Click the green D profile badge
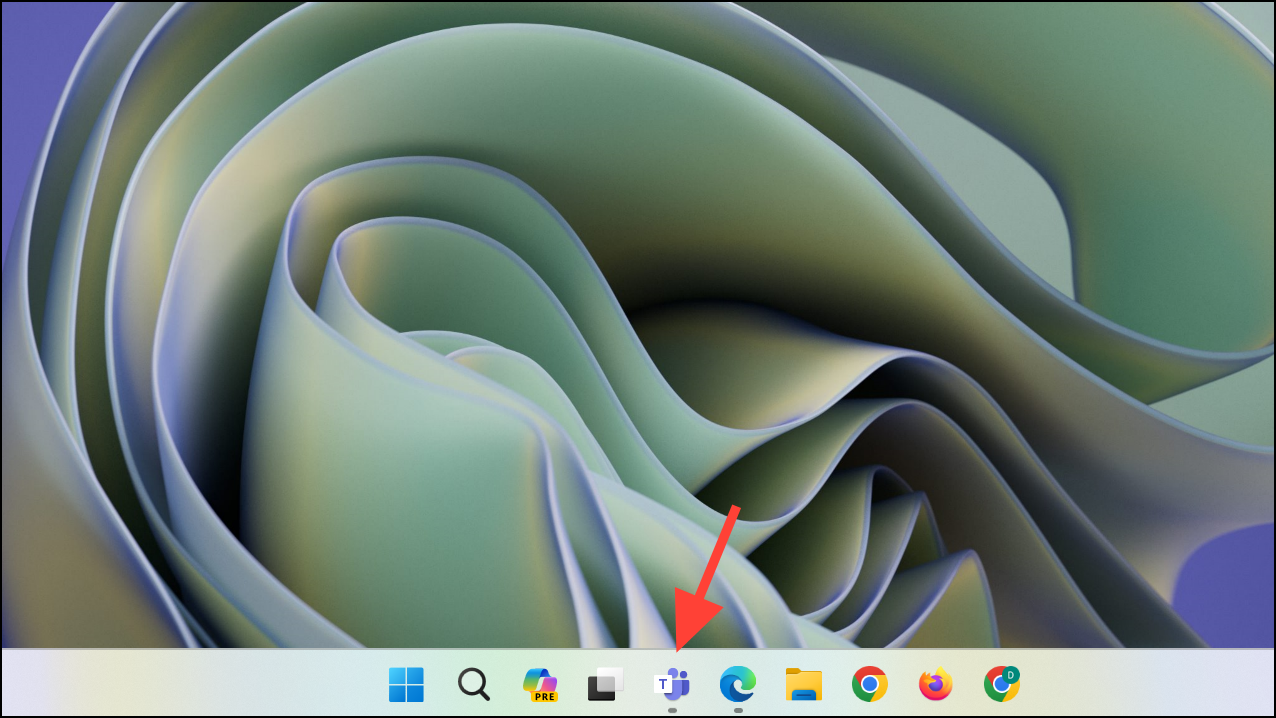 (1011, 674)
